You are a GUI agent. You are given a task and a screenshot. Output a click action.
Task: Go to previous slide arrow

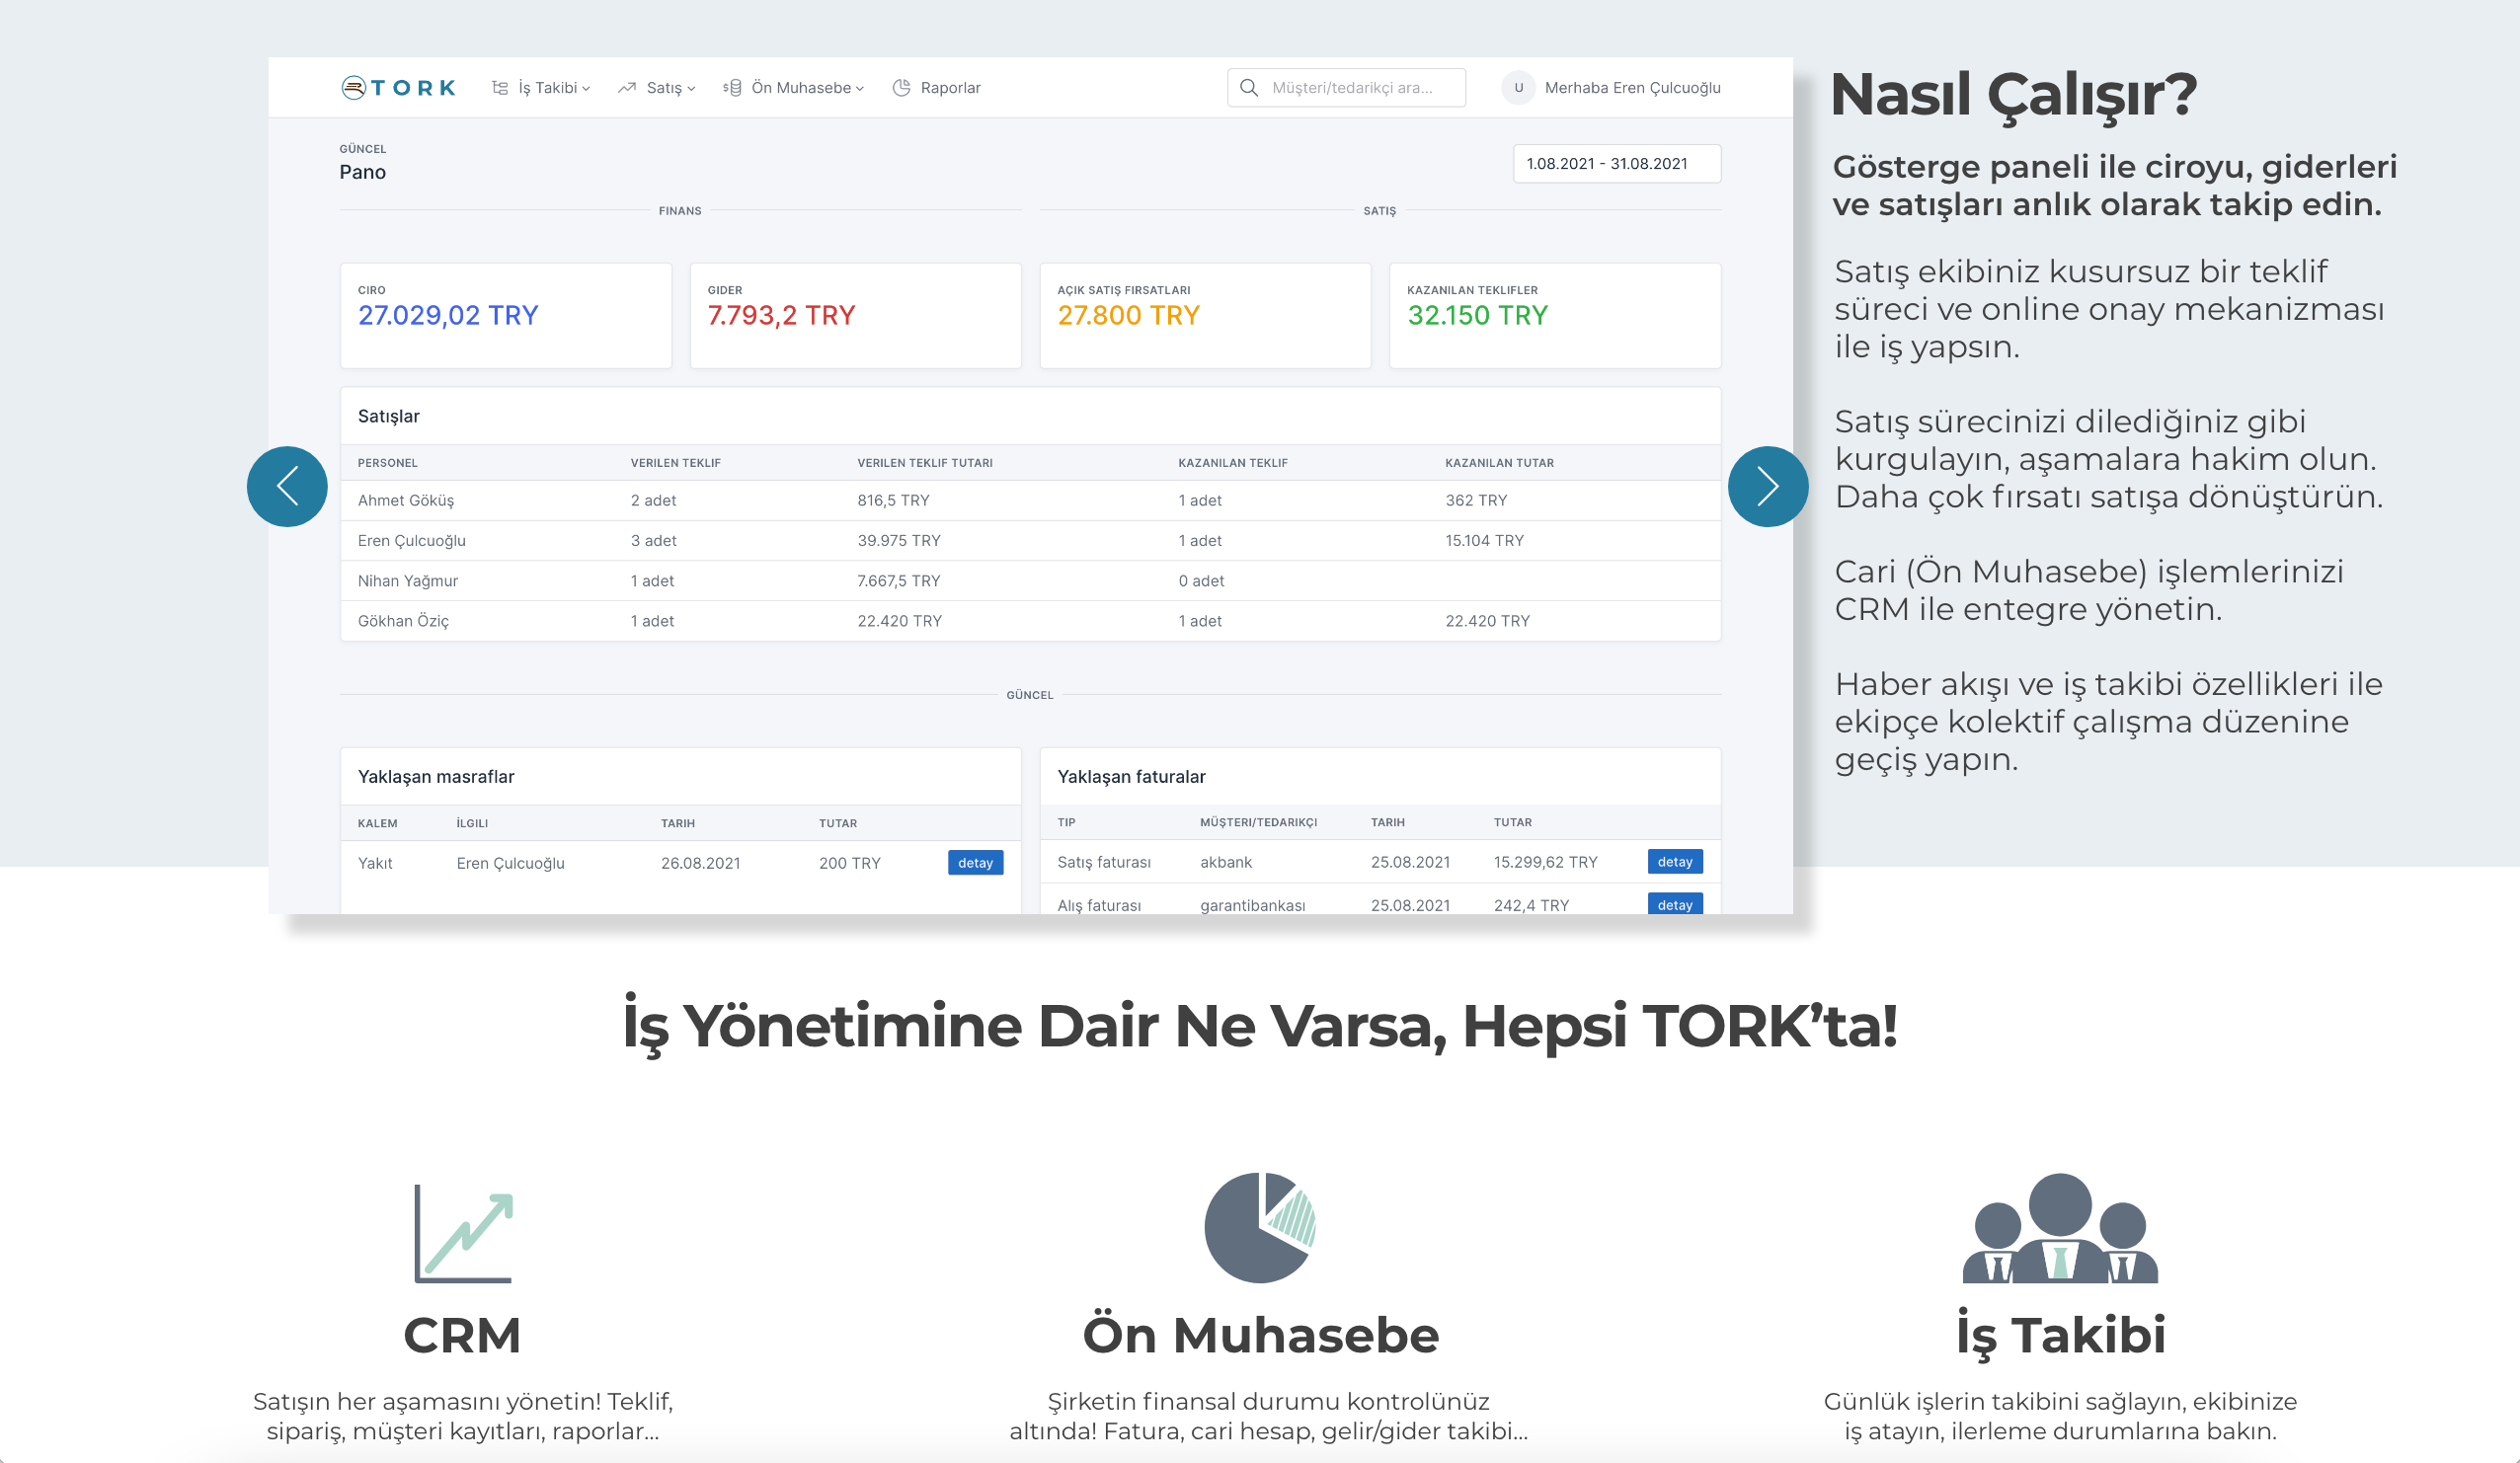(287, 486)
